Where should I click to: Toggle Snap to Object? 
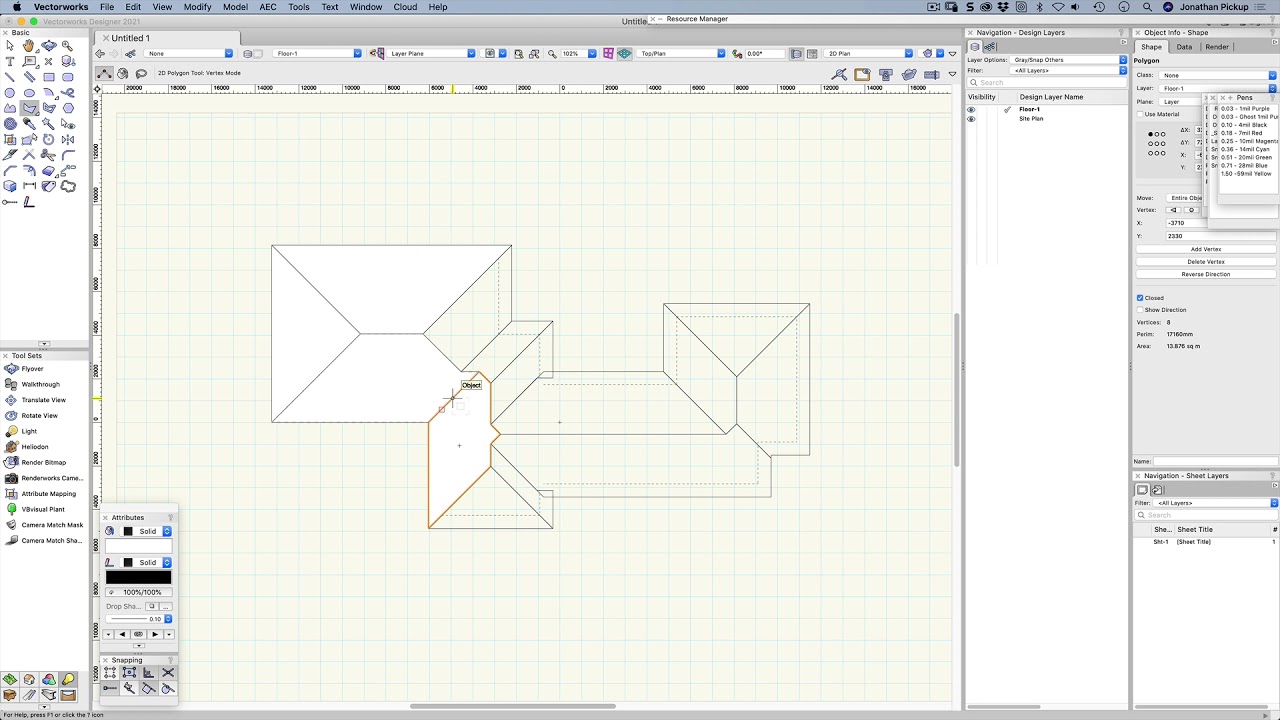point(129,672)
